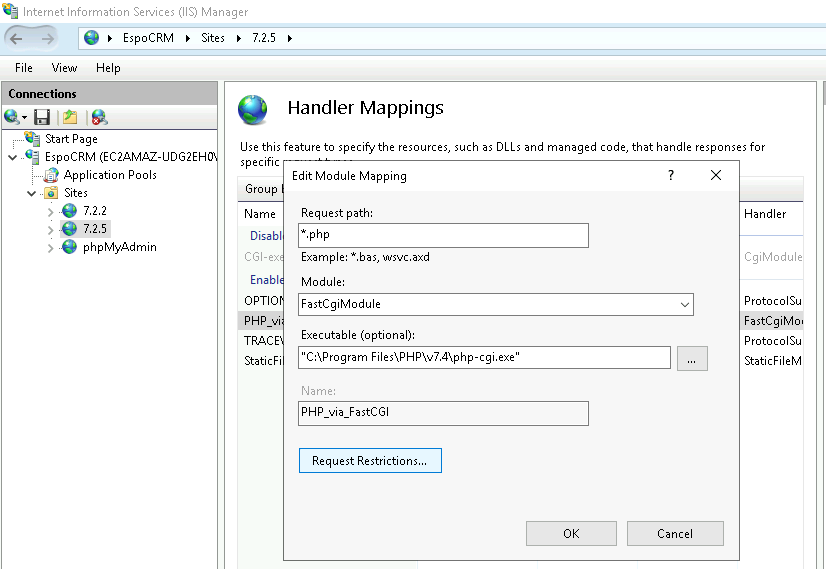Click the Up folder icon in Connections
The height and width of the screenshot is (569, 826).
point(70,117)
